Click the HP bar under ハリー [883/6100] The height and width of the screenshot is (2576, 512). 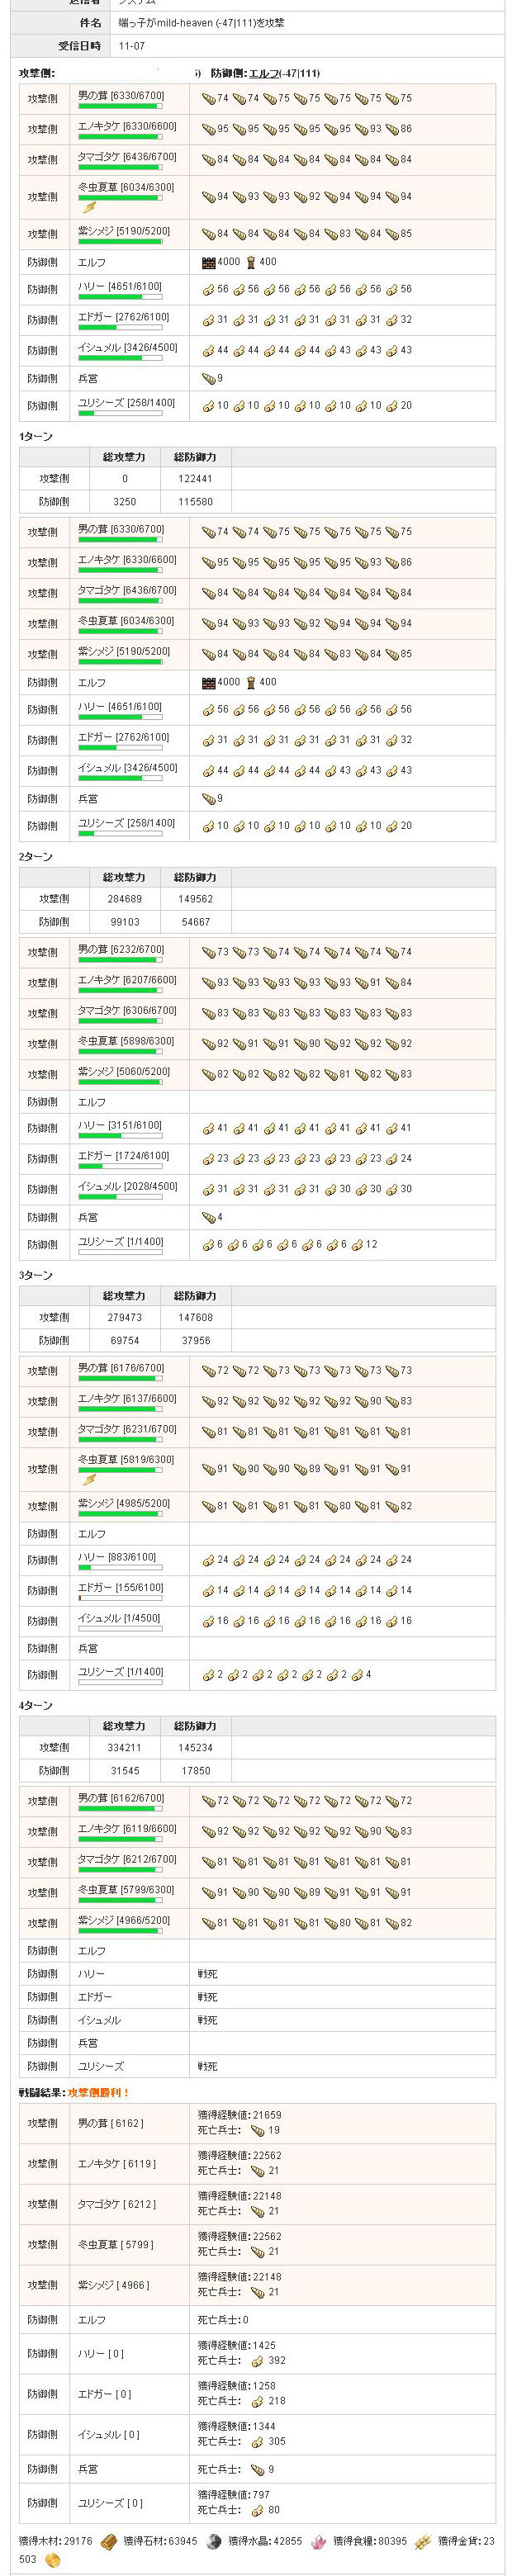120,1567
